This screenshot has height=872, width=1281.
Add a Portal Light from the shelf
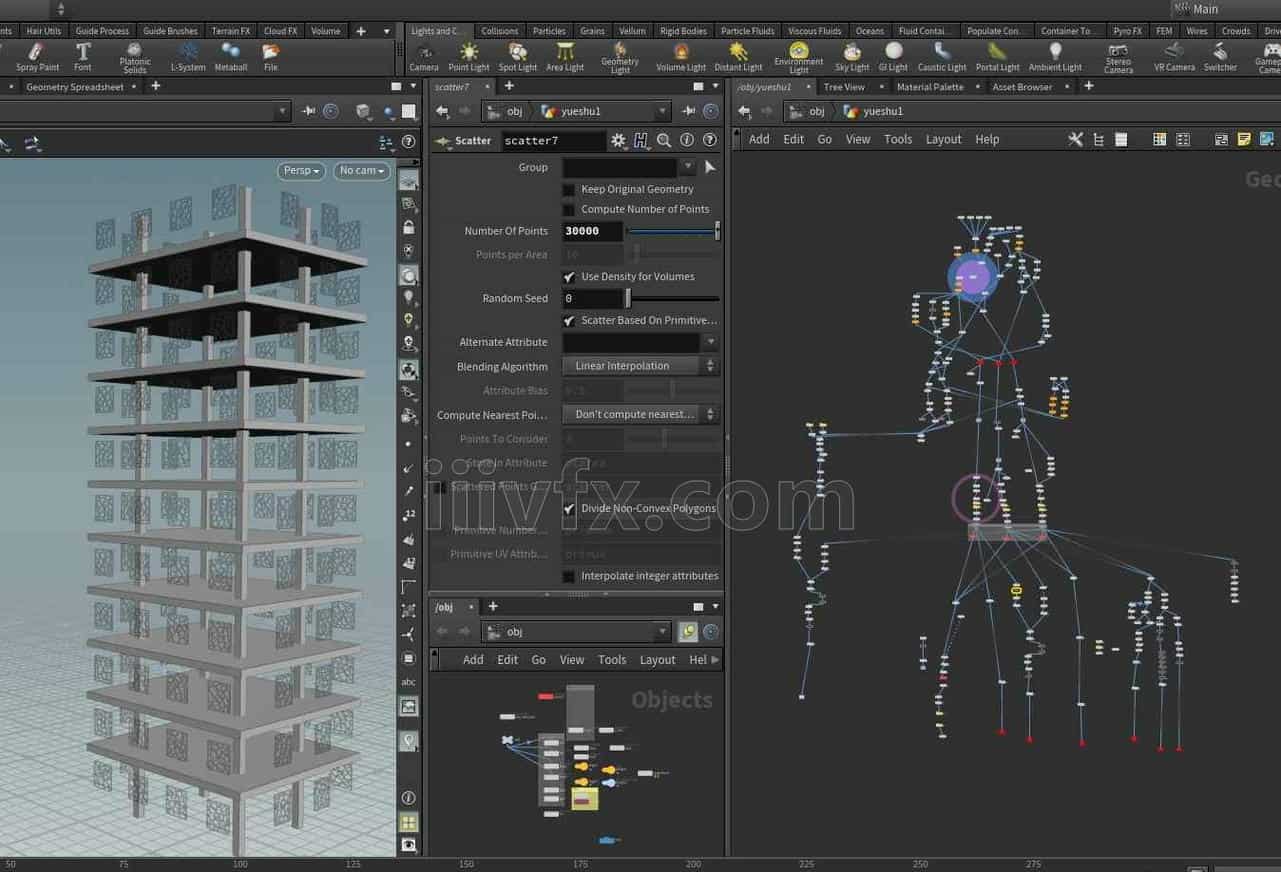tap(998, 57)
